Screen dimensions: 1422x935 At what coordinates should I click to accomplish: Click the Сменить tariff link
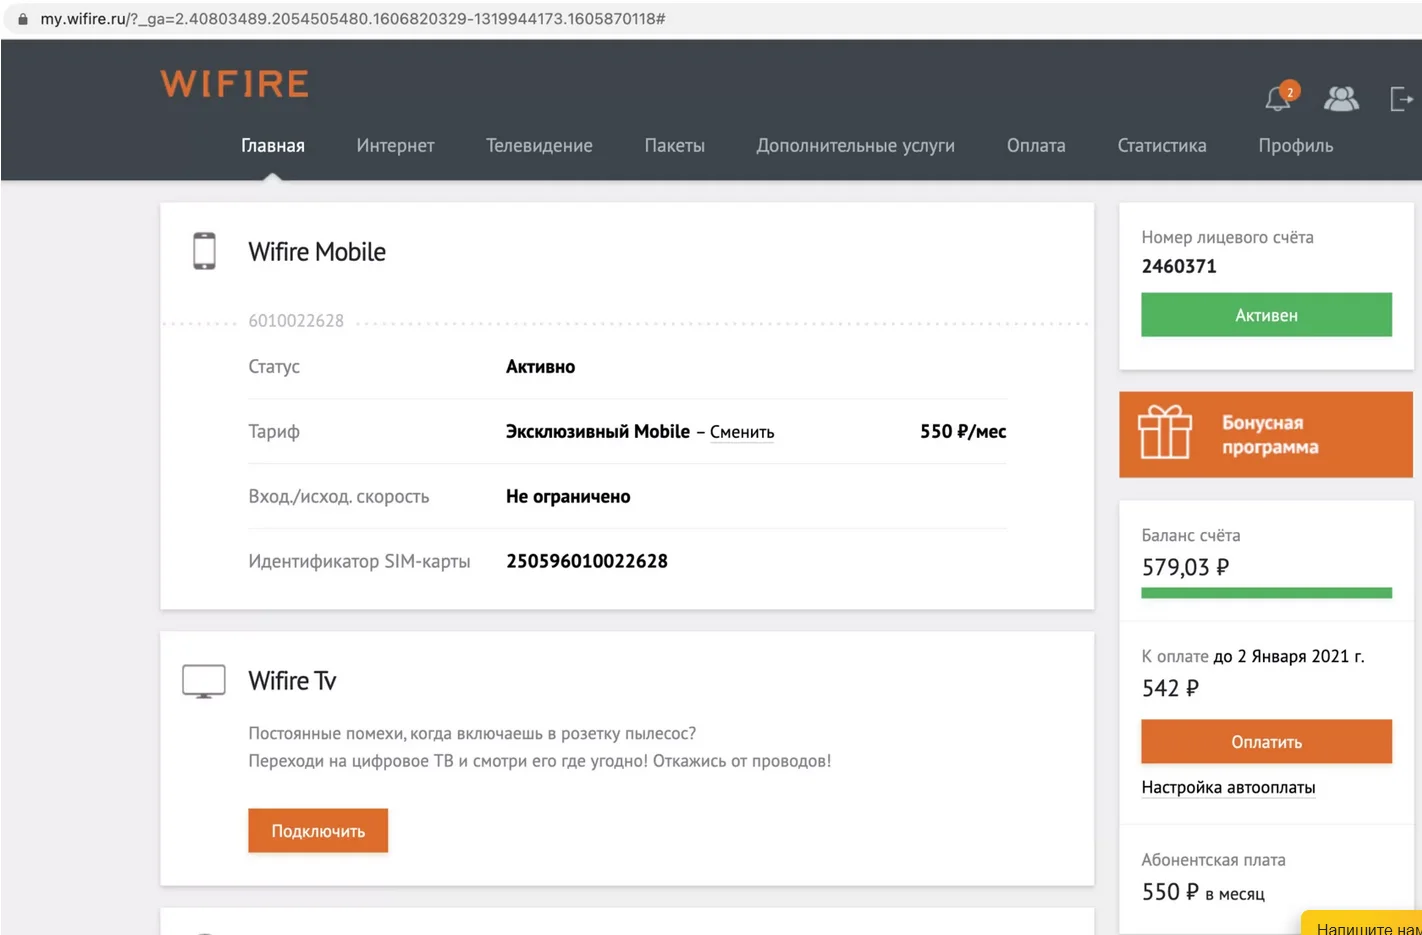(x=742, y=432)
